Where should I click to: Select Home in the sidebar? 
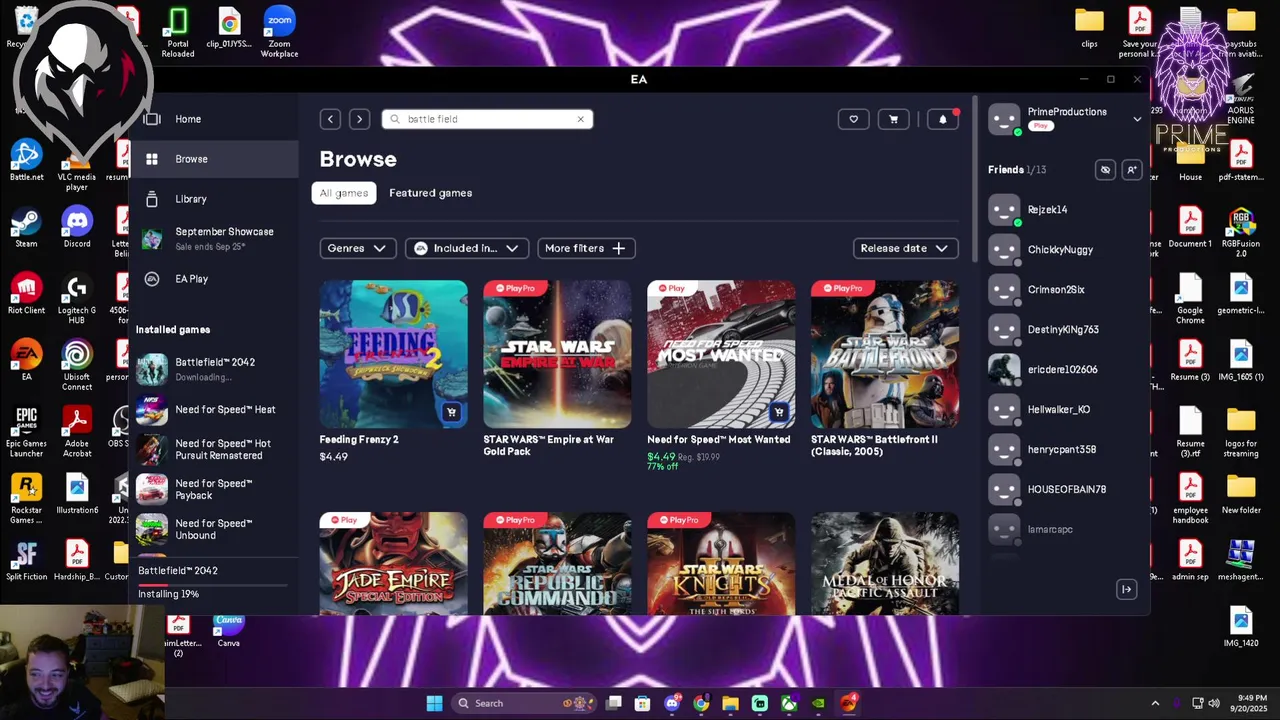[214, 119]
